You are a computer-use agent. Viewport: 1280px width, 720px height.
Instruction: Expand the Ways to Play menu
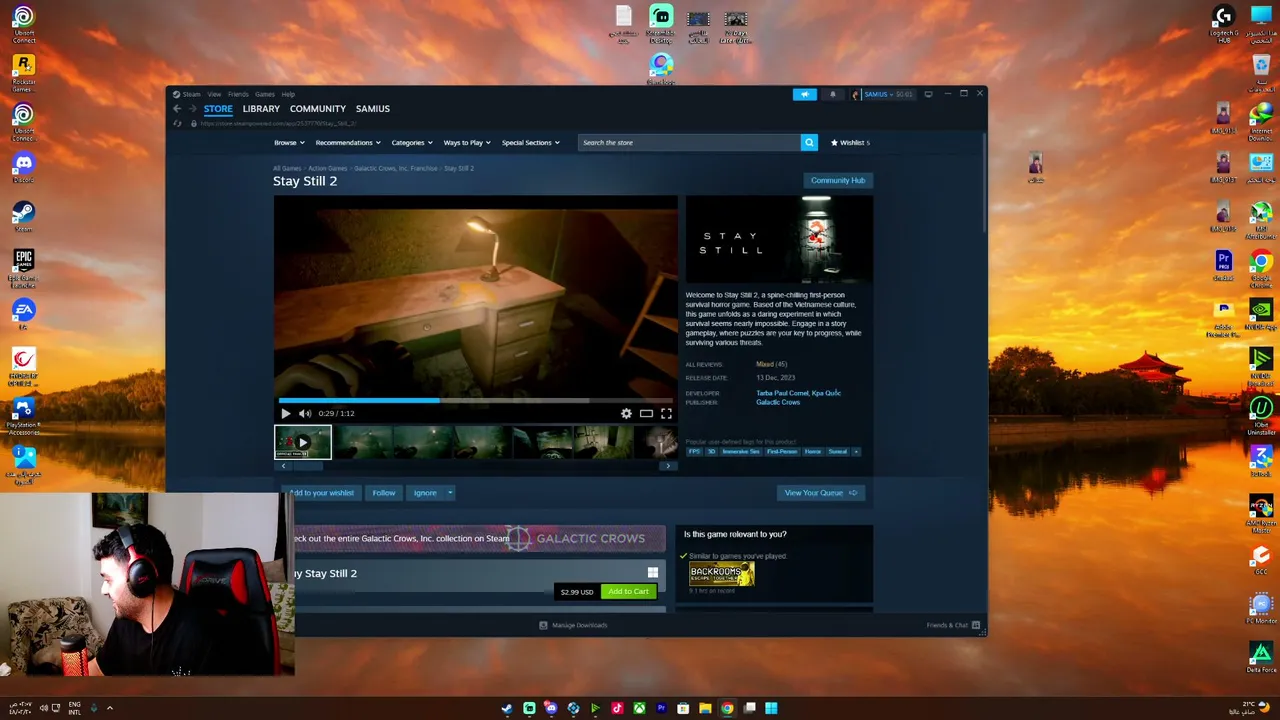click(467, 142)
